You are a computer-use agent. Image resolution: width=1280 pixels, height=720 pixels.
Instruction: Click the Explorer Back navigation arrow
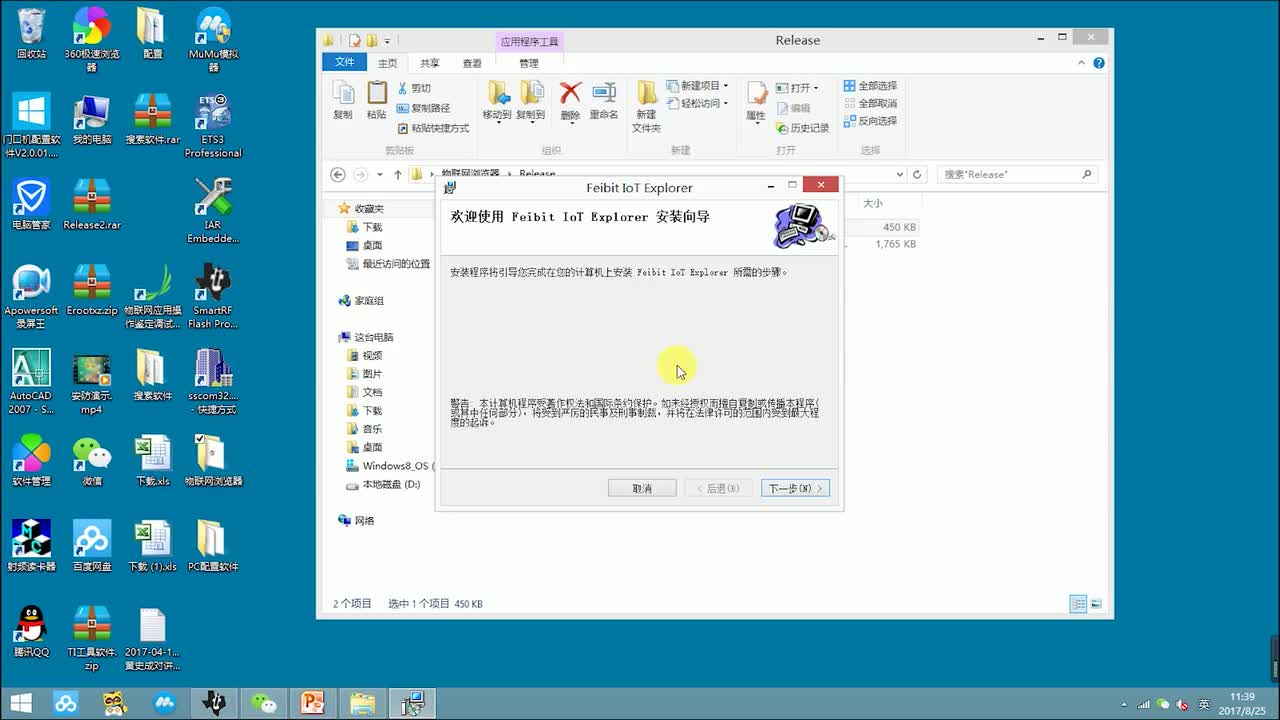338,174
